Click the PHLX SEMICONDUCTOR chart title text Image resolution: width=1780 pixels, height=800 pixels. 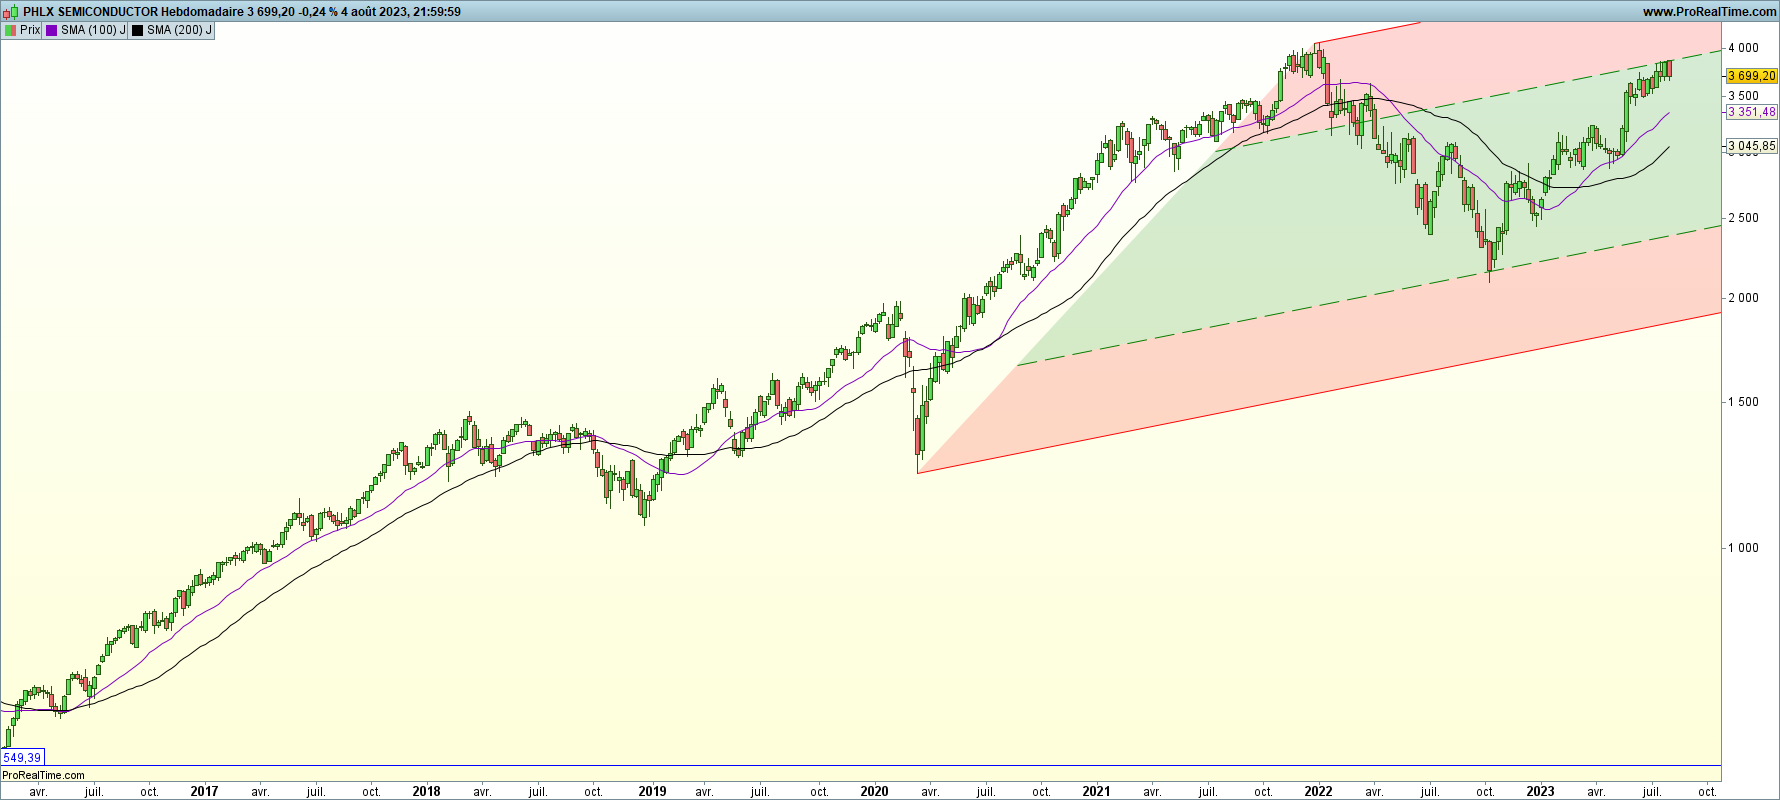(91, 12)
